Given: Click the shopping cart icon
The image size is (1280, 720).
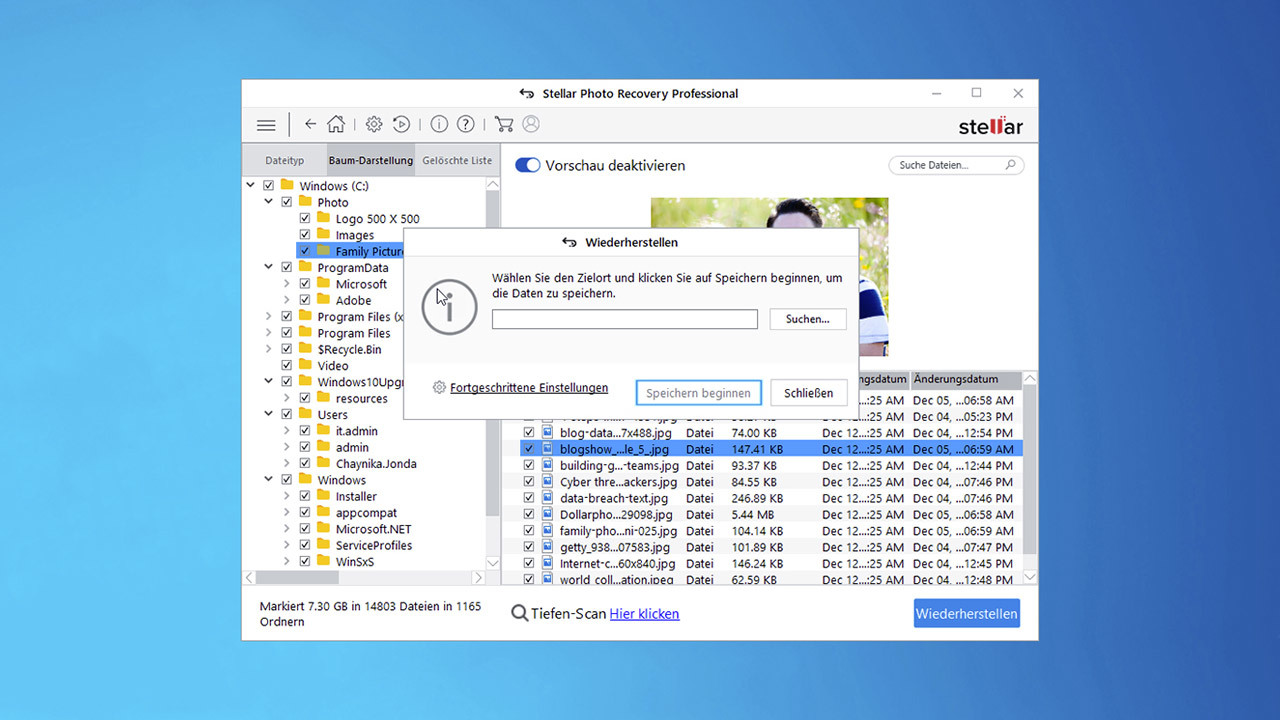Looking at the screenshot, I should [x=504, y=124].
